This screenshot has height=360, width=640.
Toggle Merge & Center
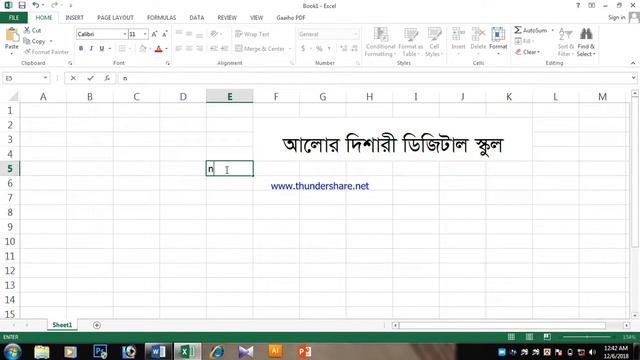[260, 49]
